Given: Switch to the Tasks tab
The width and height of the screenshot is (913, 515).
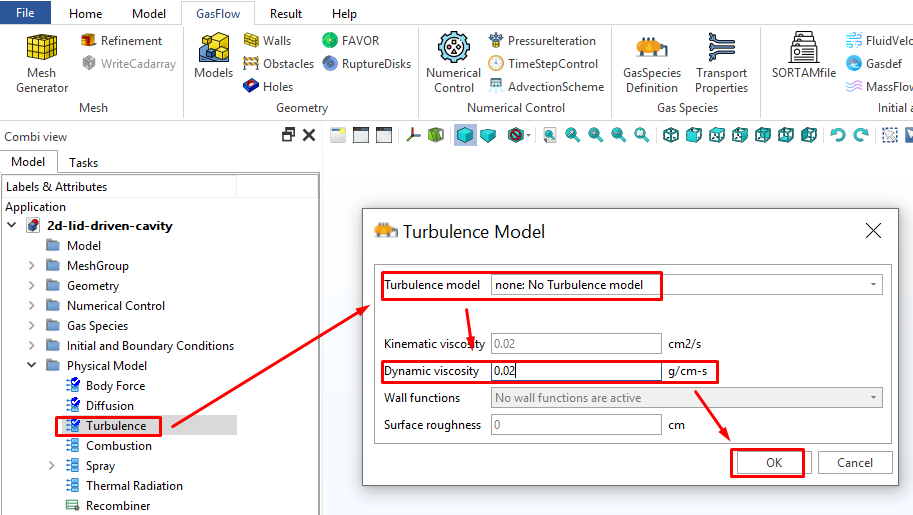Looking at the screenshot, I should 83,162.
